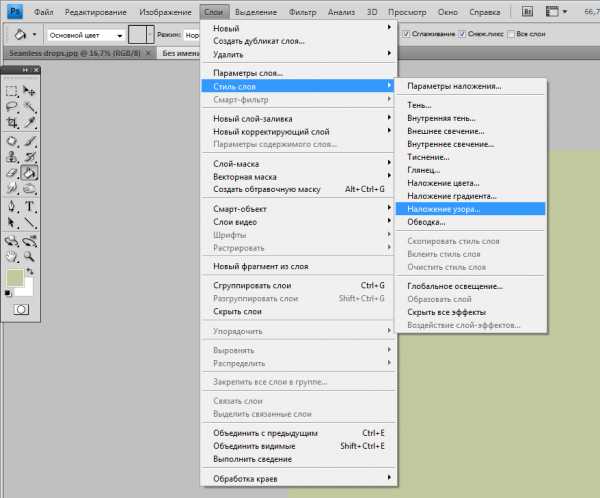Switch to Seamless drops.jpg document tab
The width and height of the screenshot is (600, 498).
[x=62, y=52]
